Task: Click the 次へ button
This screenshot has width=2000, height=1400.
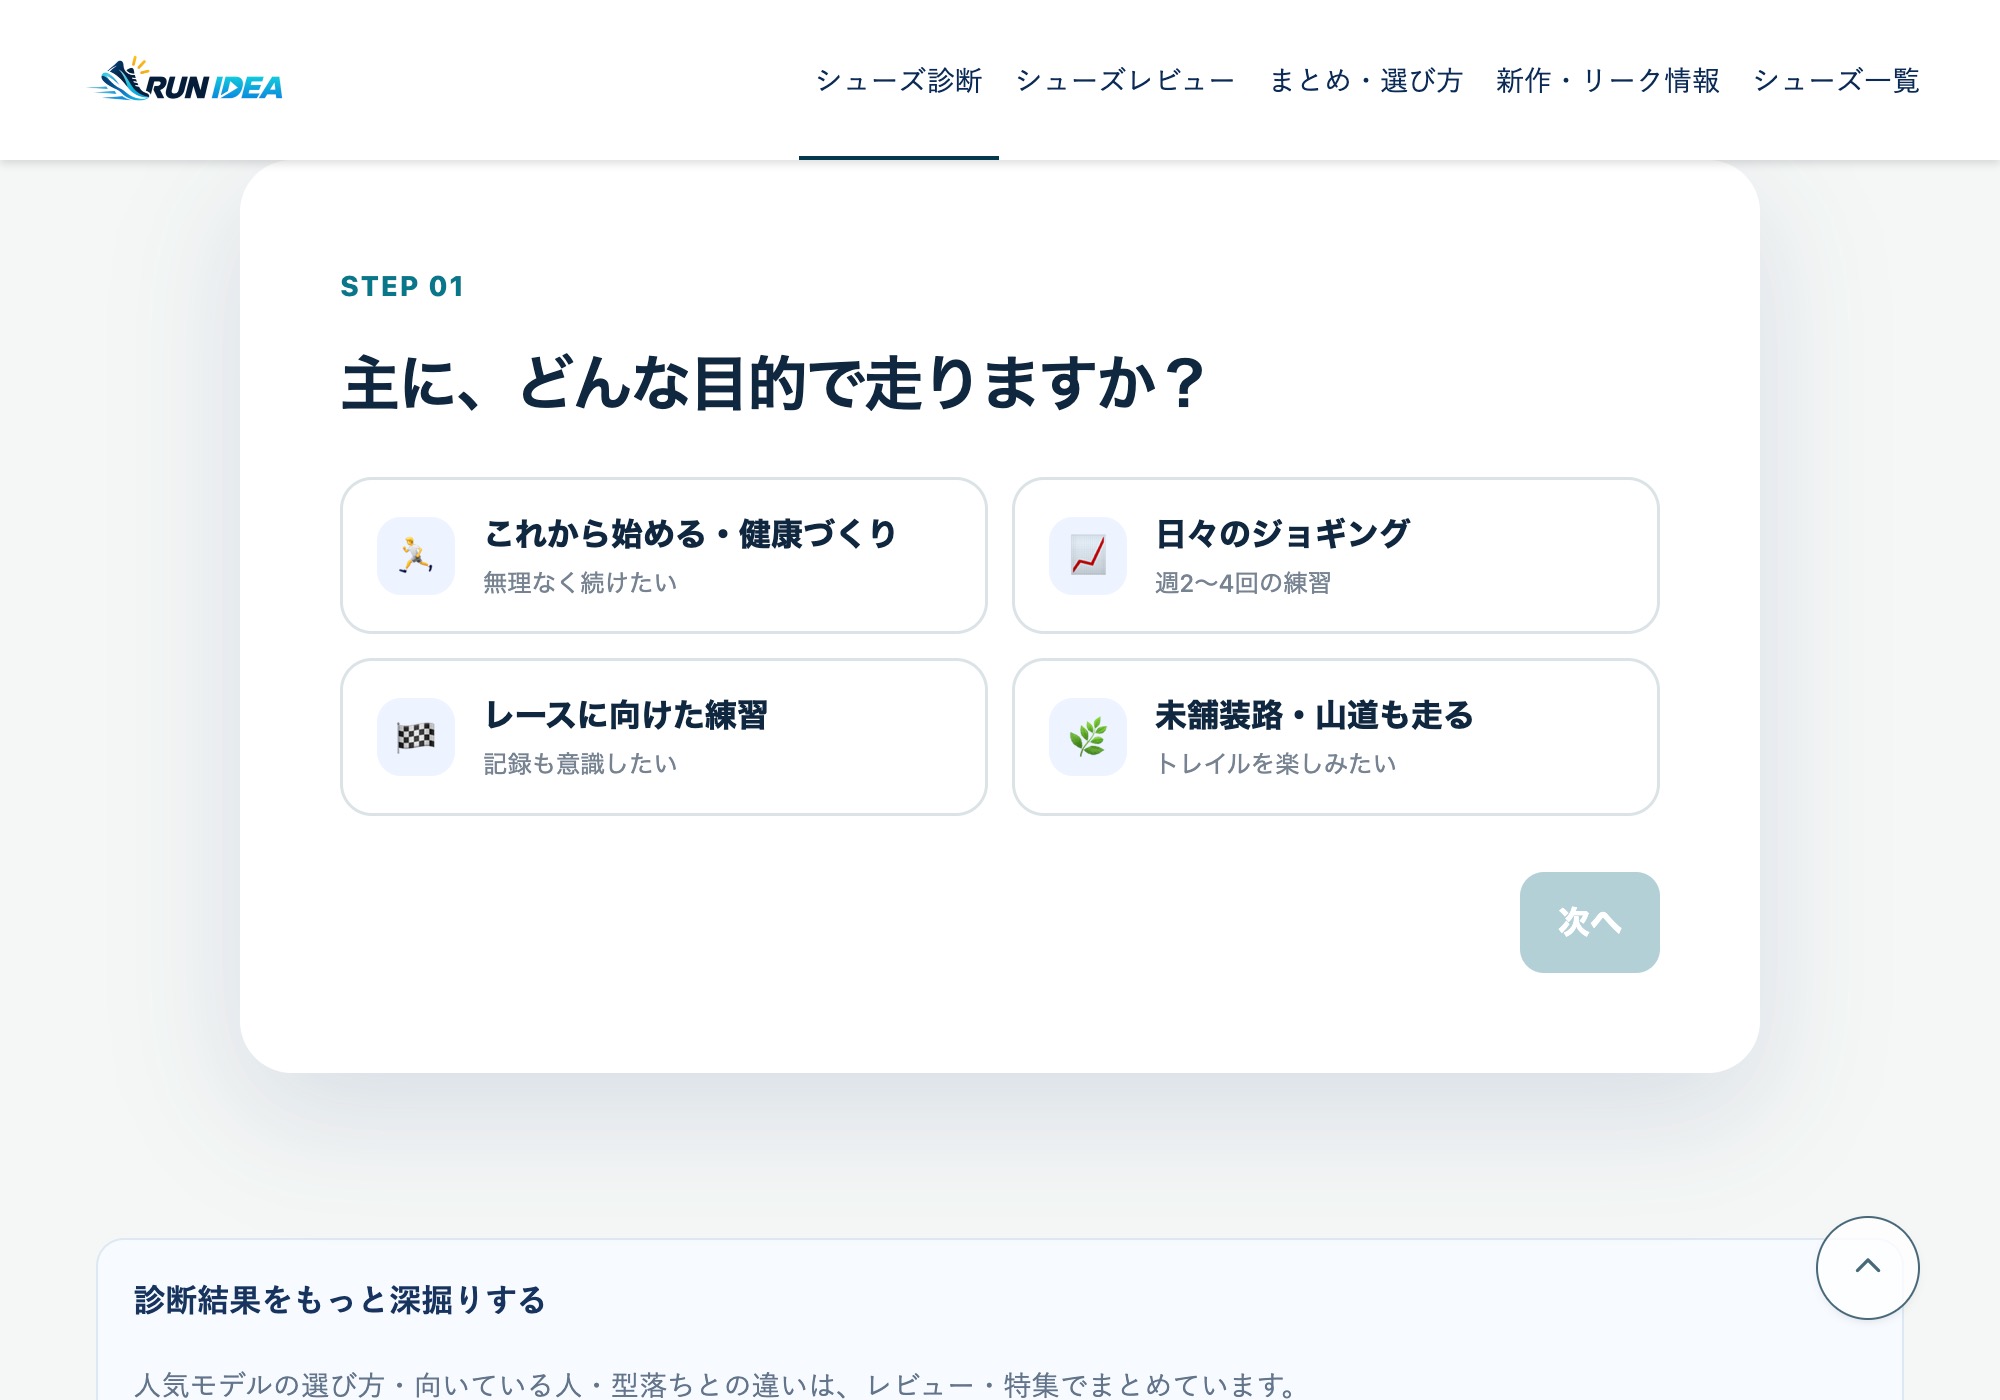Action: pyautogui.click(x=1589, y=922)
